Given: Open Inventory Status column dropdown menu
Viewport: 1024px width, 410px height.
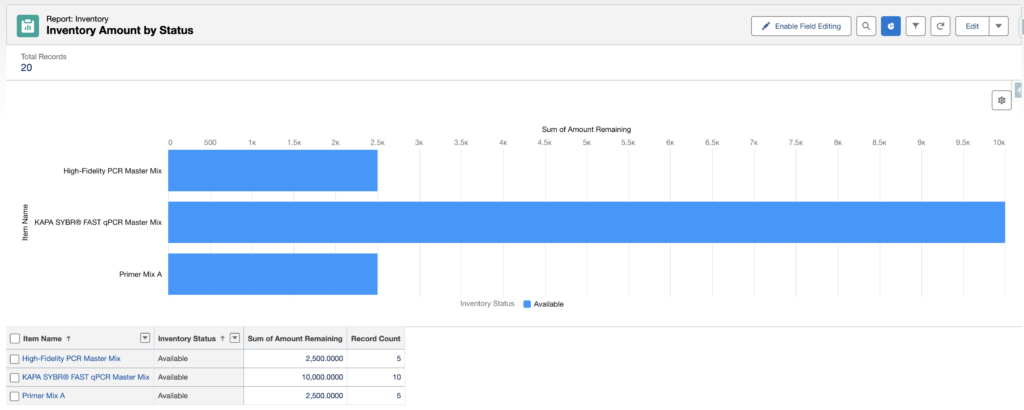Looking at the screenshot, I should click(x=236, y=338).
